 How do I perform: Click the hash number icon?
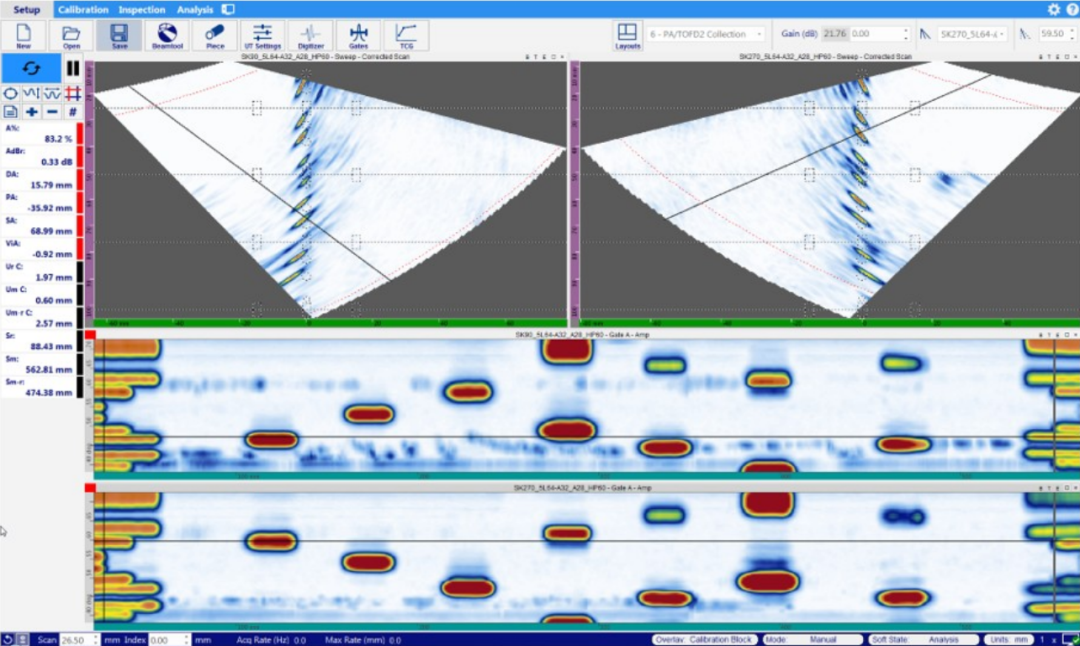coord(72,112)
